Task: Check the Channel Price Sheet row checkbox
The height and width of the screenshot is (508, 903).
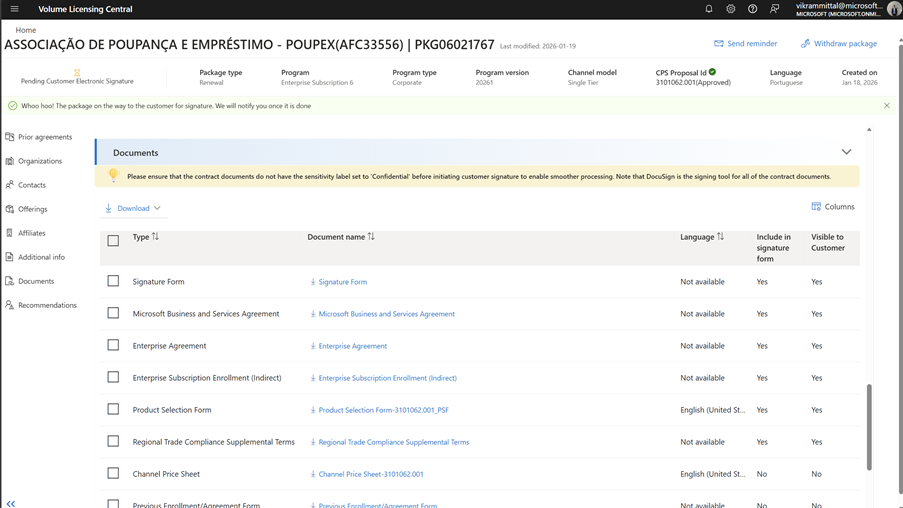Action: coord(113,473)
